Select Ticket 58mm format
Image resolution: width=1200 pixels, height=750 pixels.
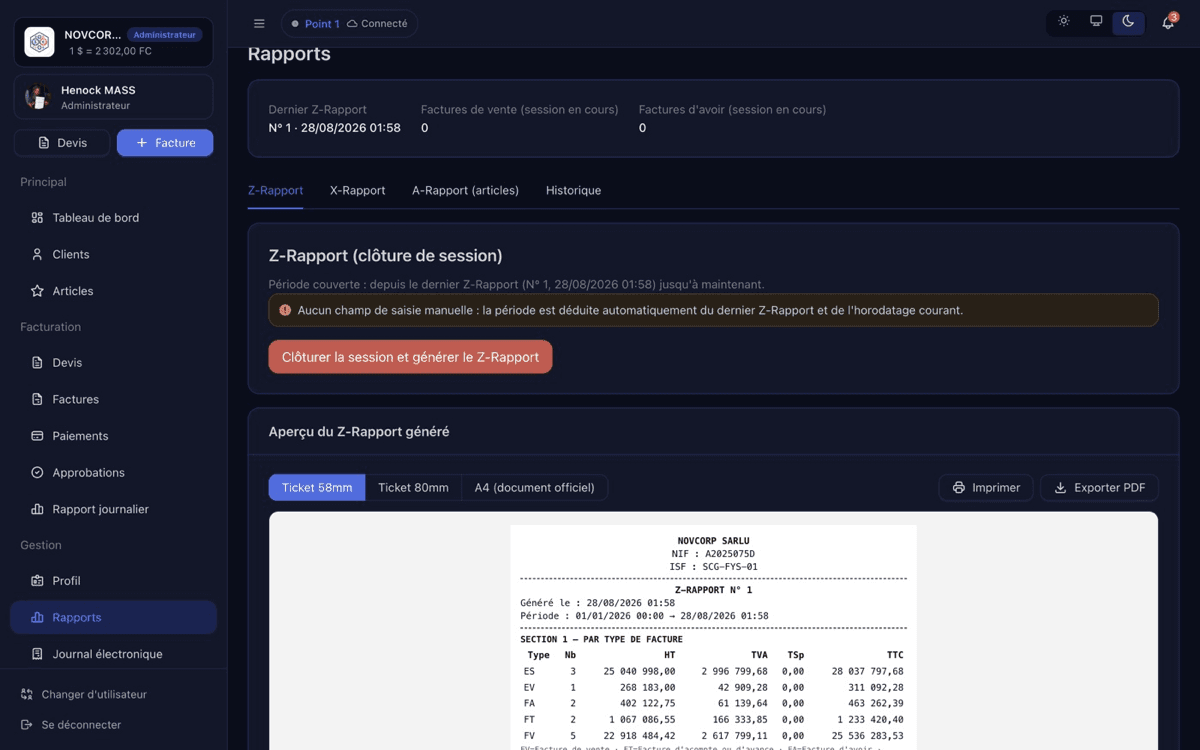pos(317,488)
